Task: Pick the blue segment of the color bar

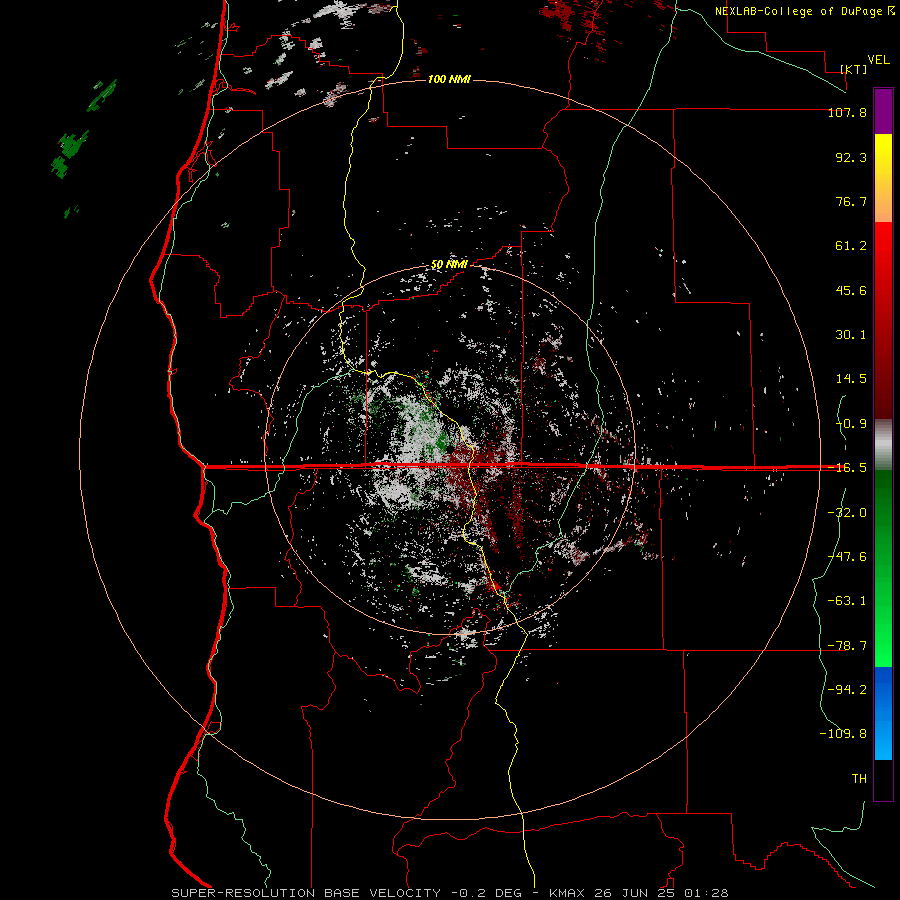Action: tap(883, 713)
